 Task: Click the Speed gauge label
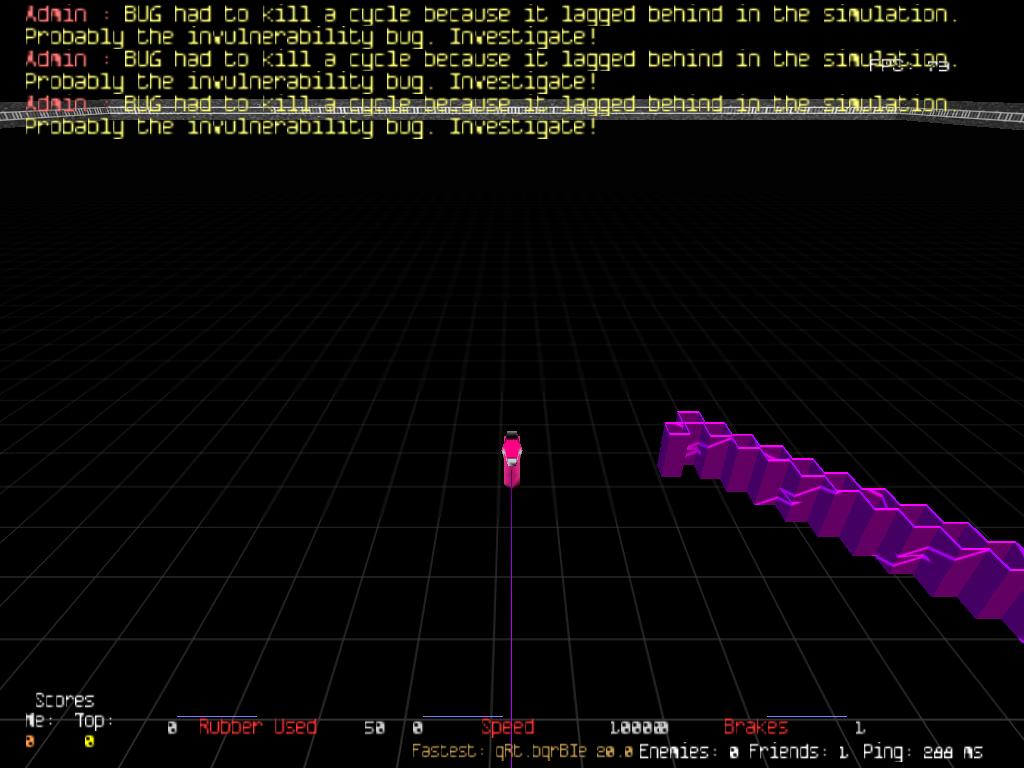(x=508, y=727)
